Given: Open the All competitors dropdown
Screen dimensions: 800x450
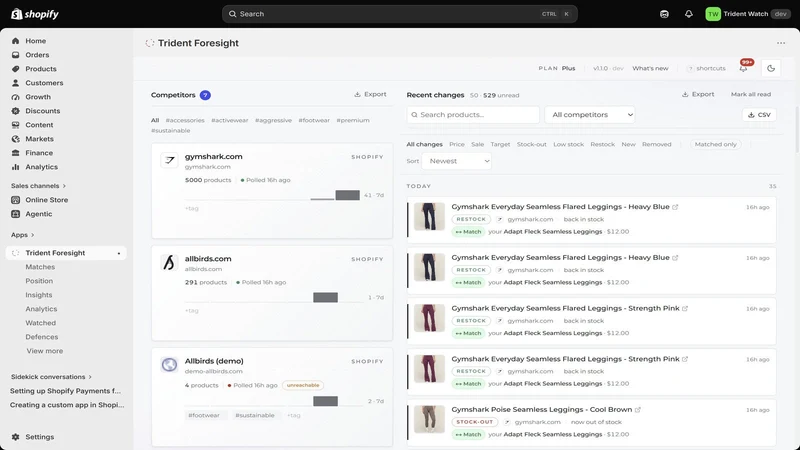Looking at the screenshot, I should (x=590, y=115).
